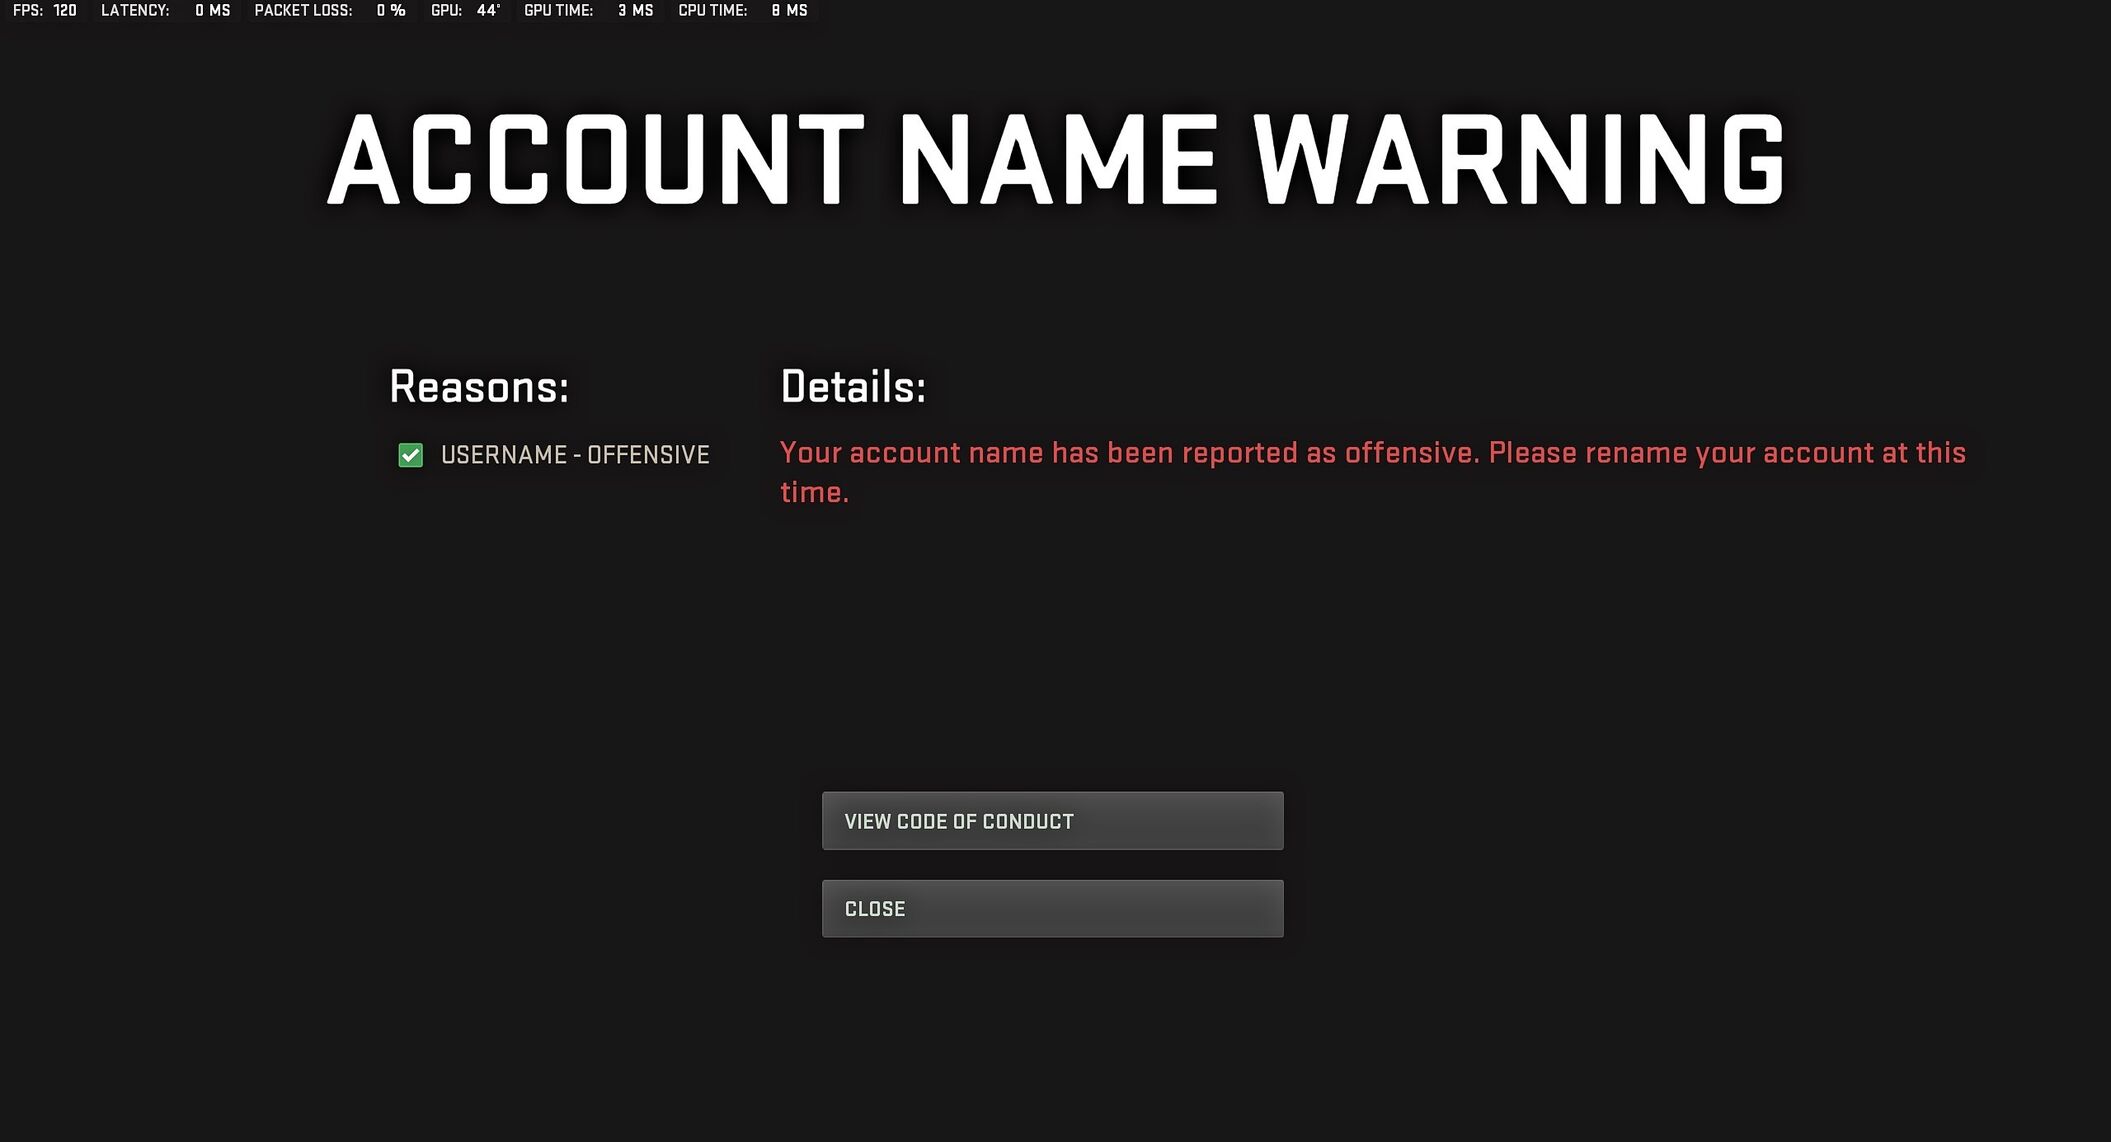This screenshot has width=2111, height=1142.
Task: Click the 'Details:' heading
Action: pos(853,386)
